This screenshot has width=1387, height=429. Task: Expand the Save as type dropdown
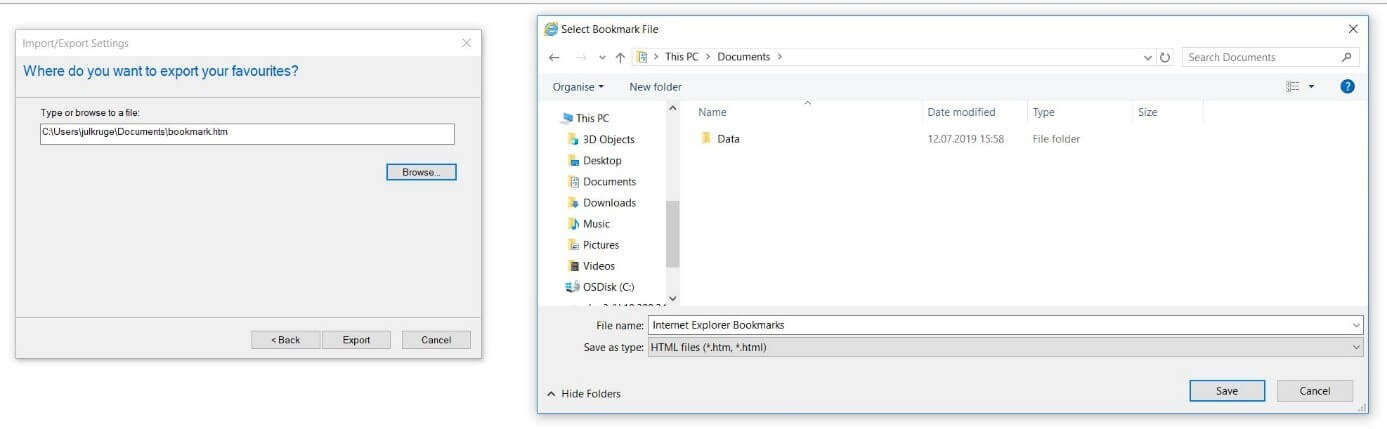[1356, 347]
